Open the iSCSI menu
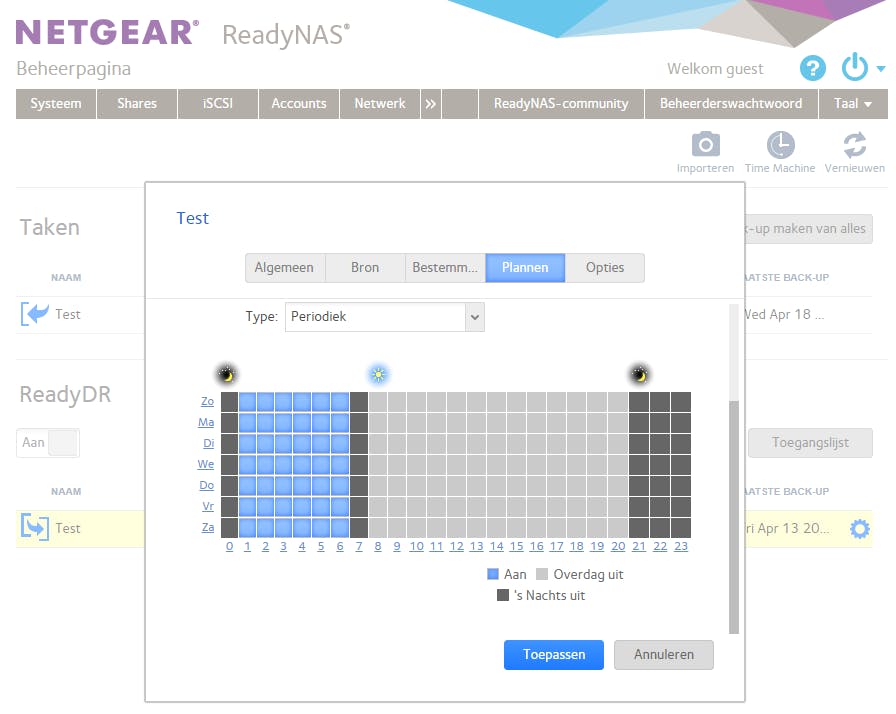 [x=218, y=103]
